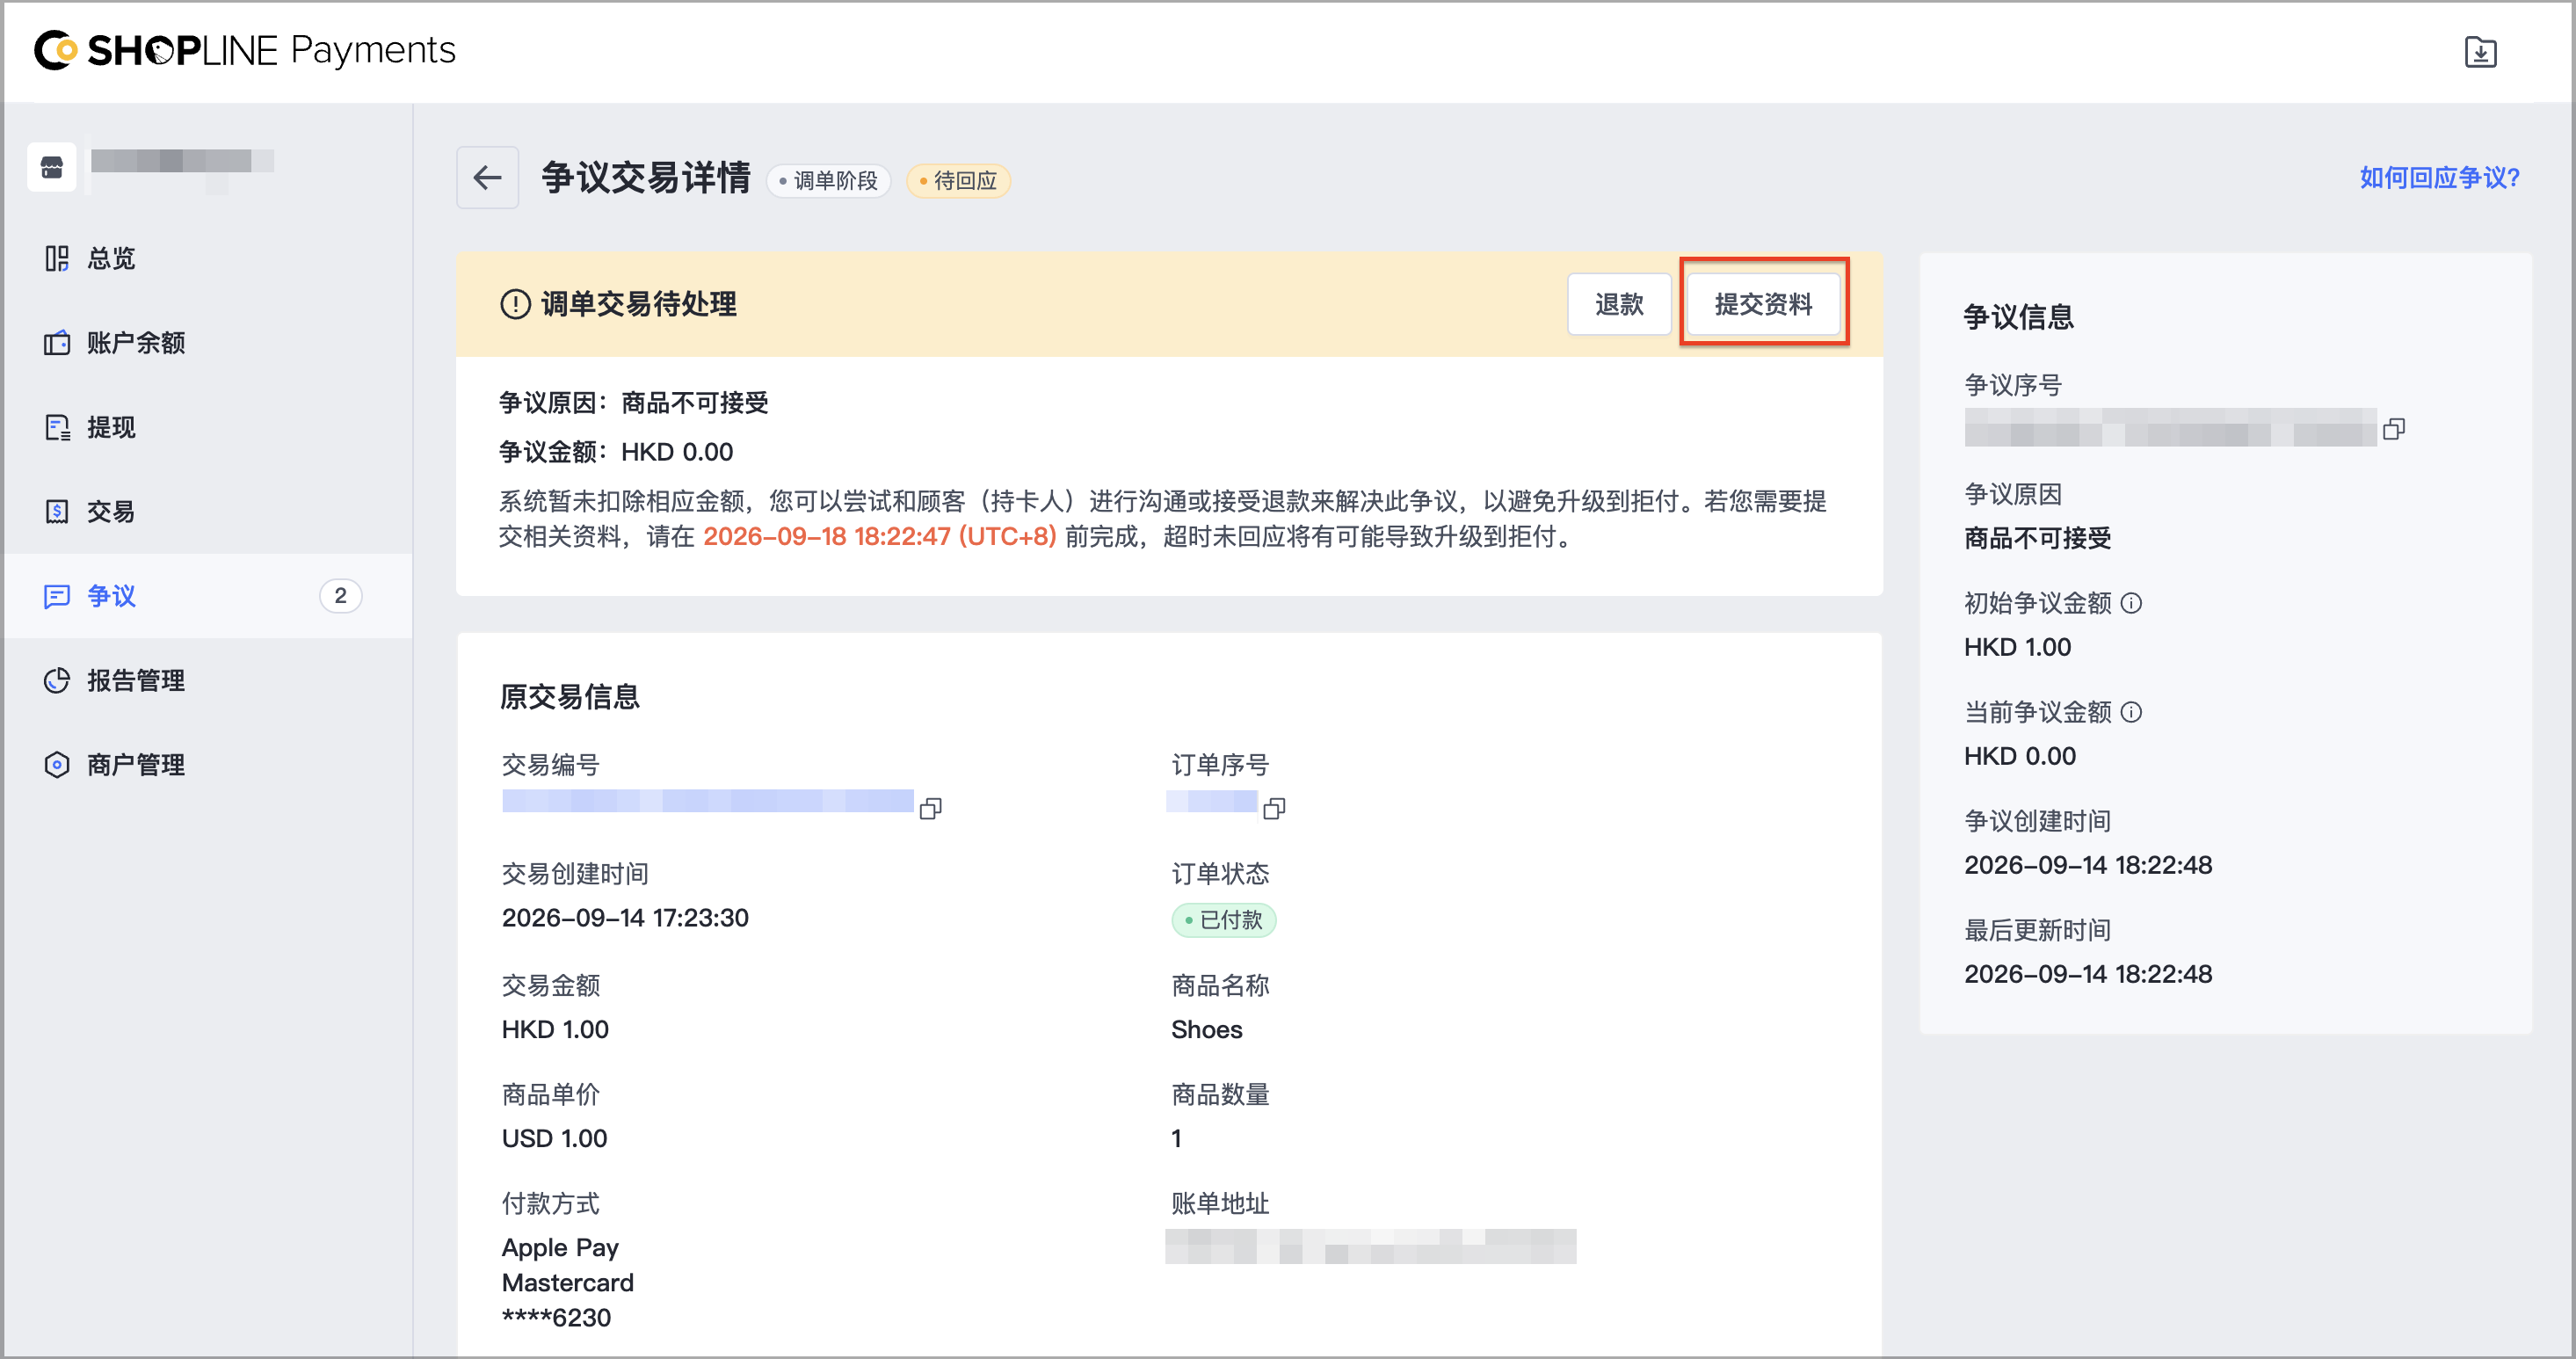Click the Apple Pay payment method text
The image size is (2576, 1359).
[560, 1247]
